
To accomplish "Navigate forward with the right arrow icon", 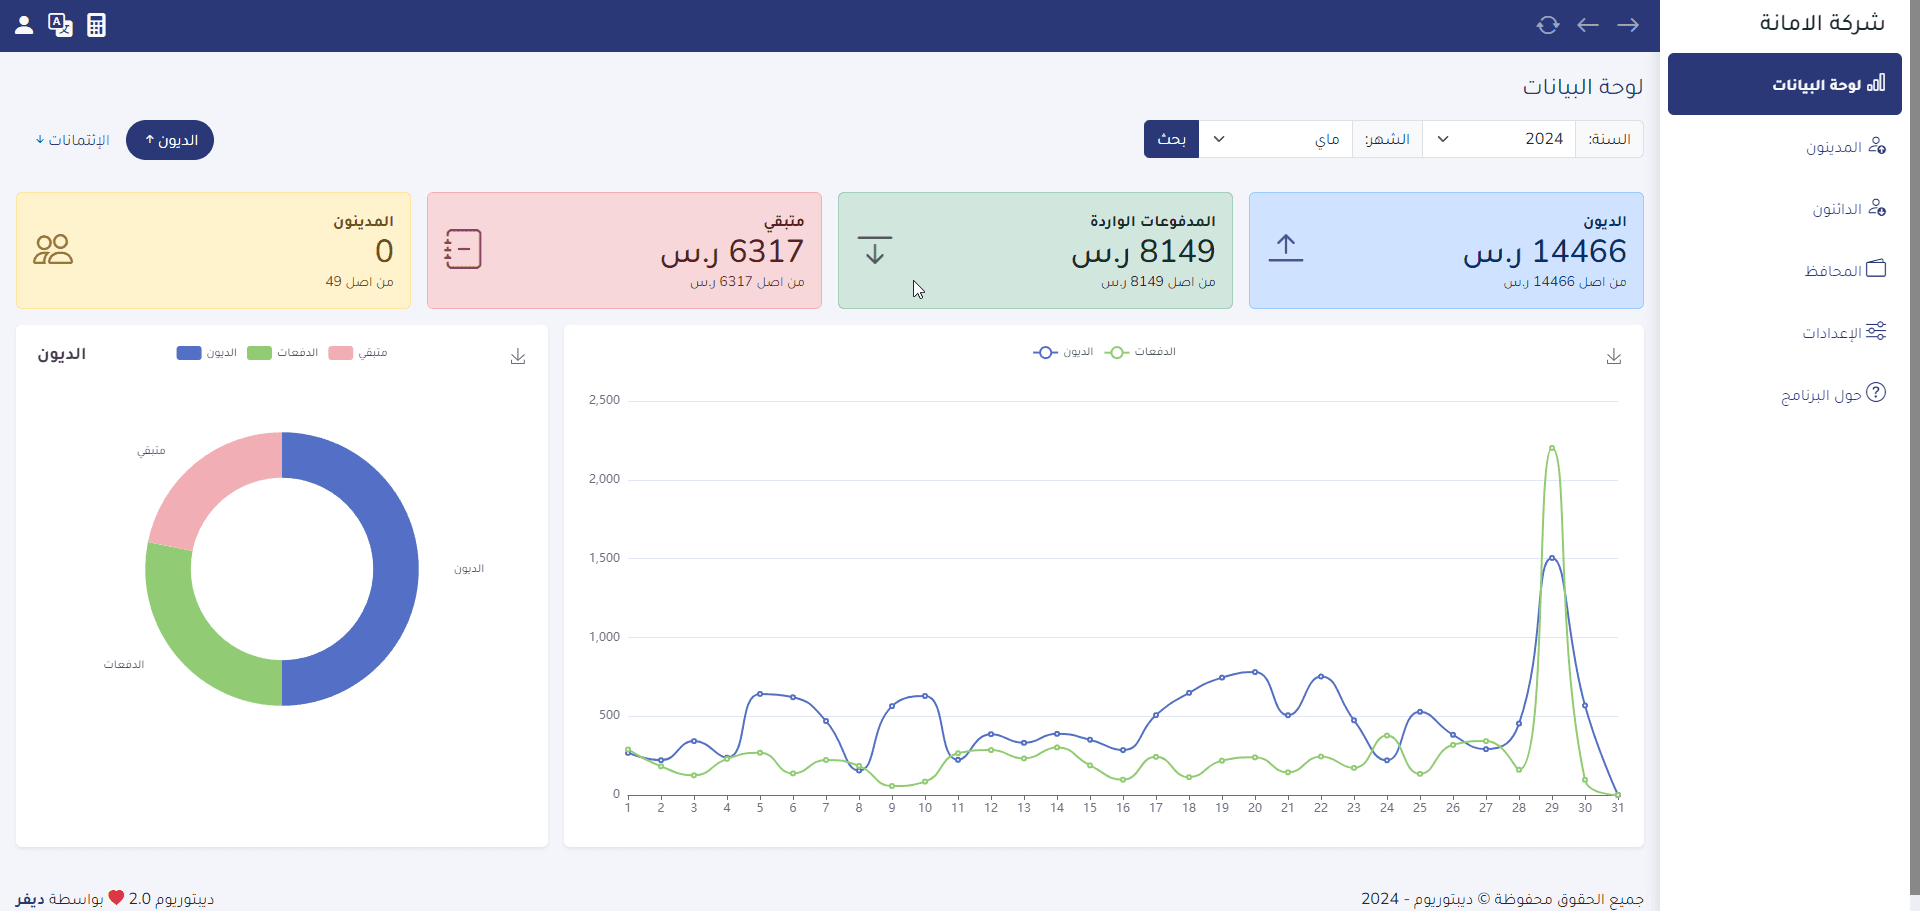I will pyautogui.click(x=1628, y=25).
